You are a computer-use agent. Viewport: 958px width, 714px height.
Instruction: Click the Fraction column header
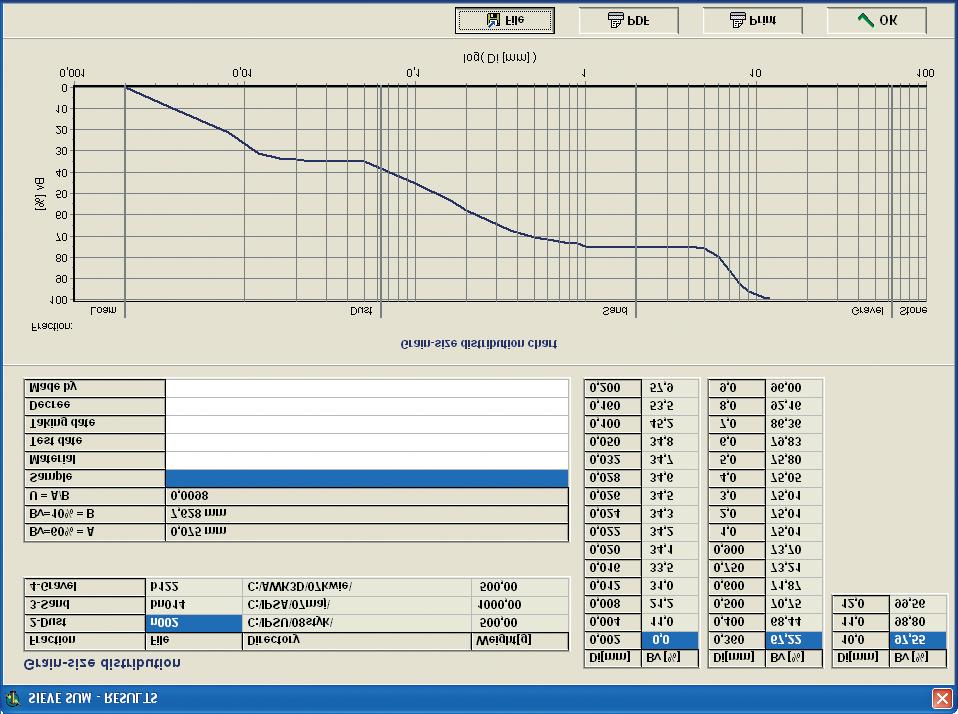click(84, 641)
